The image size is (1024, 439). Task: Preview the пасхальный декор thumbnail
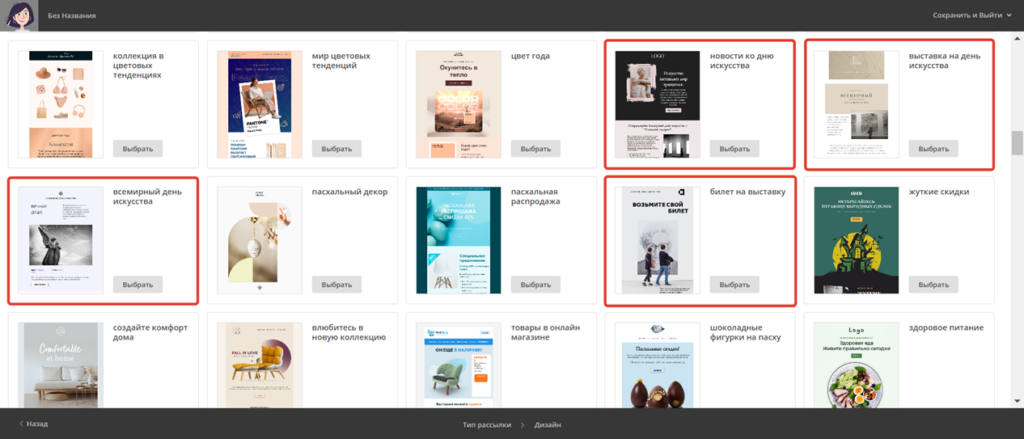pos(259,240)
